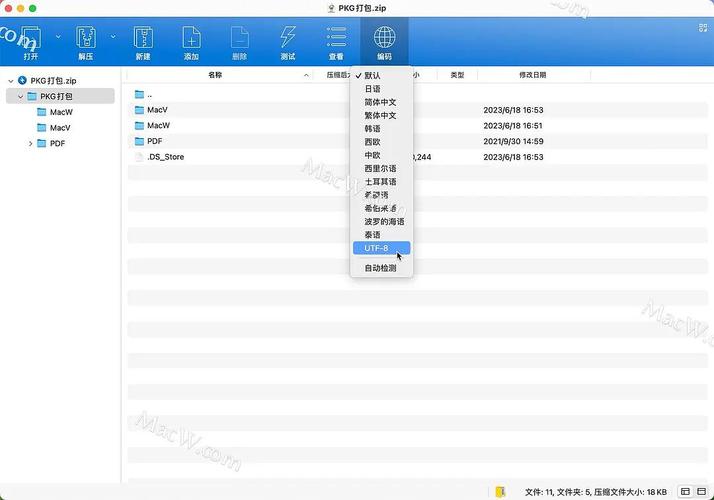Click the .DS_Store file icon

pos(139,157)
